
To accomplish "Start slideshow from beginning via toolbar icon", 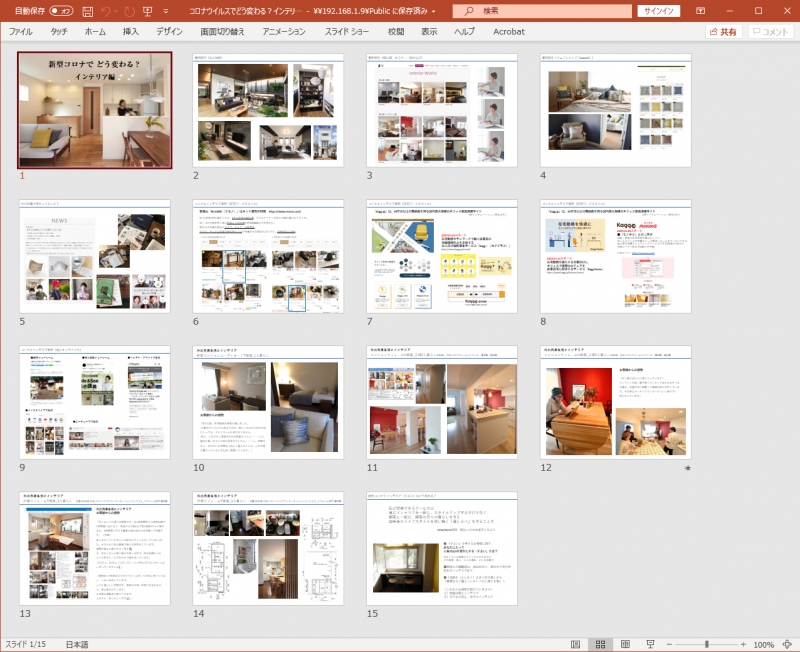I will tap(149, 11).
